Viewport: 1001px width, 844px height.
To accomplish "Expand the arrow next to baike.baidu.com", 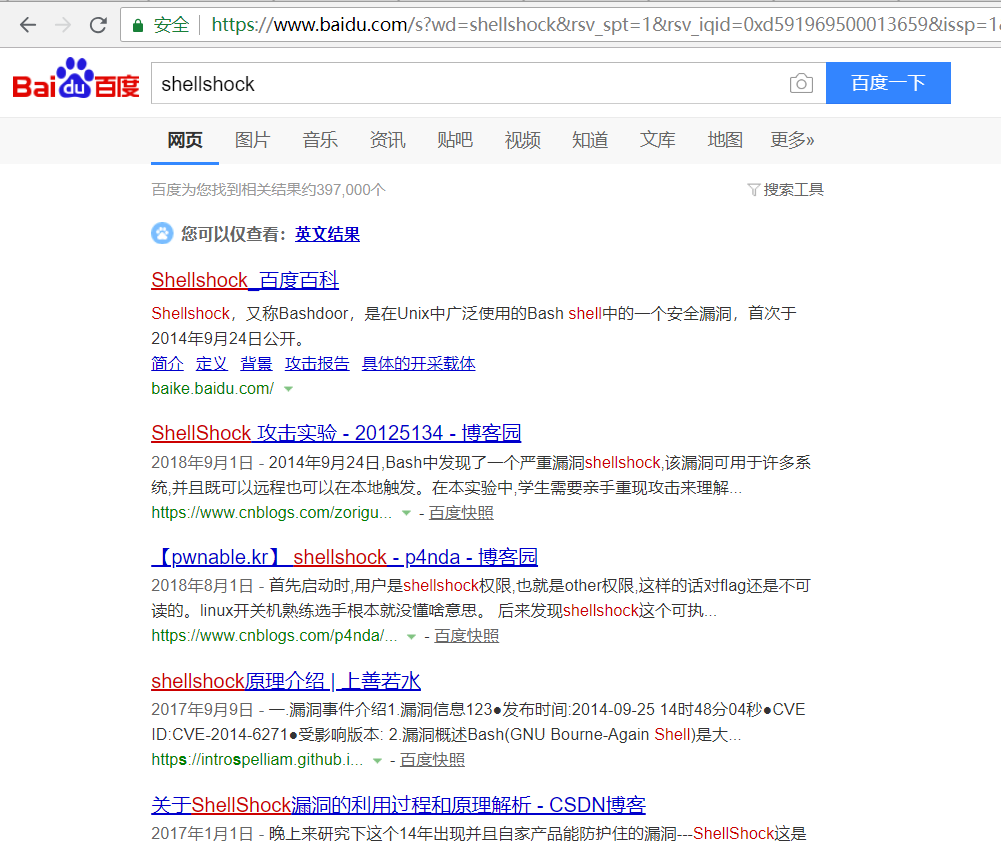I will point(289,389).
